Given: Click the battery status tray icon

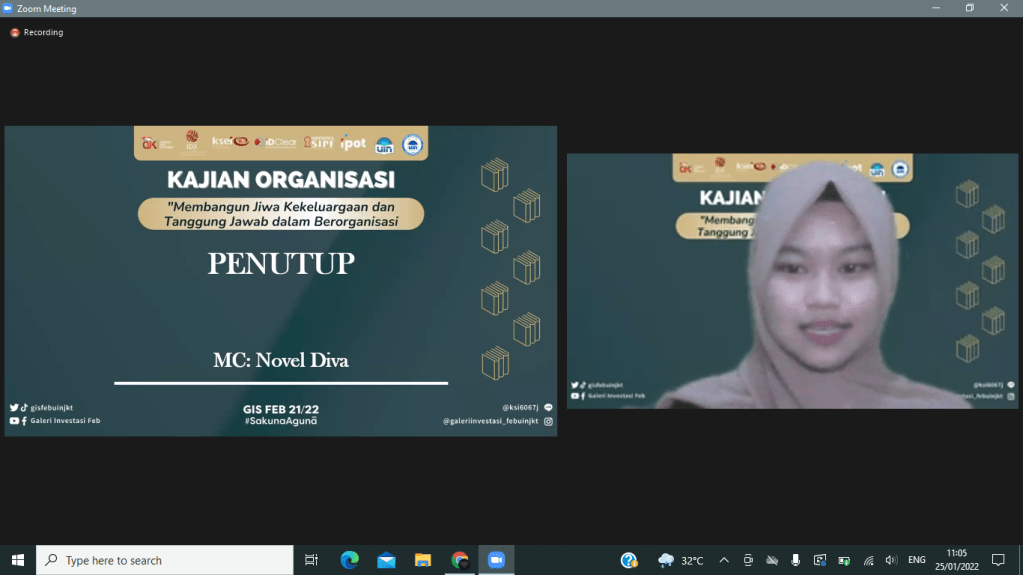Looking at the screenshot, I should click(844, 560).
